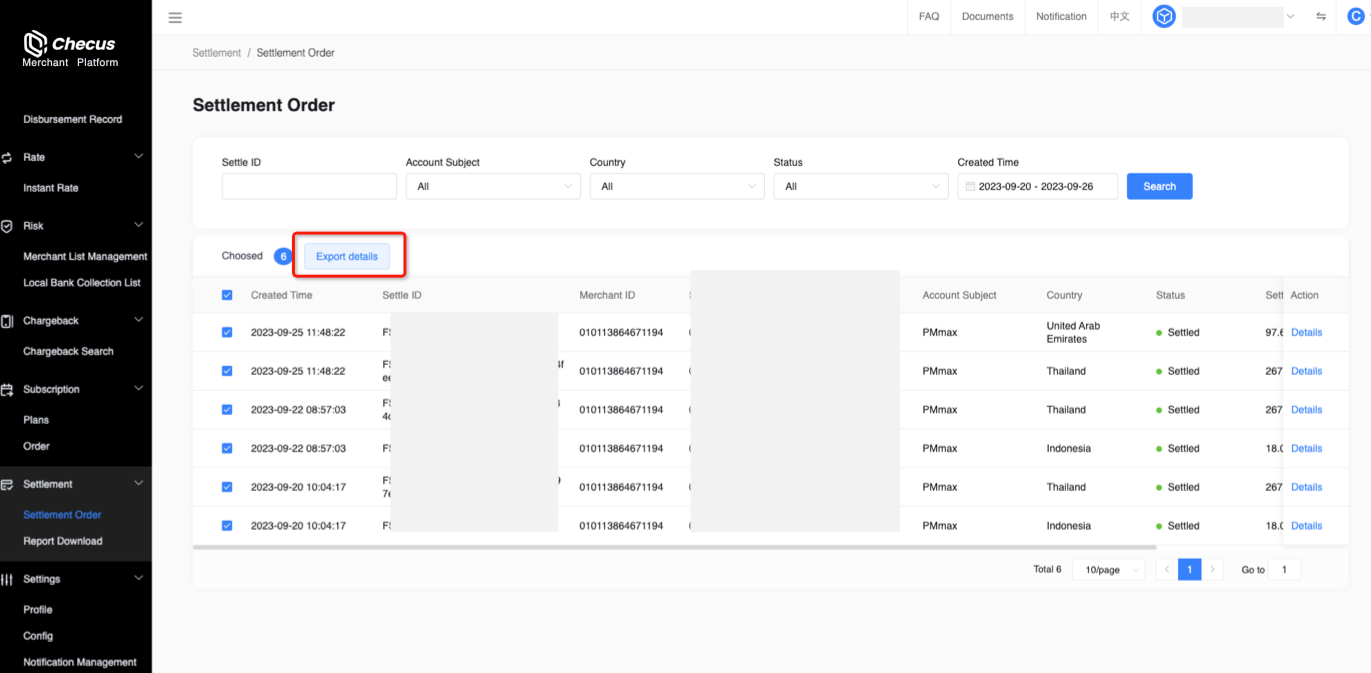This screenshot has width=1371, height=673.
Task: Open Report Download in sidebar
Action: tap(63, 541)
